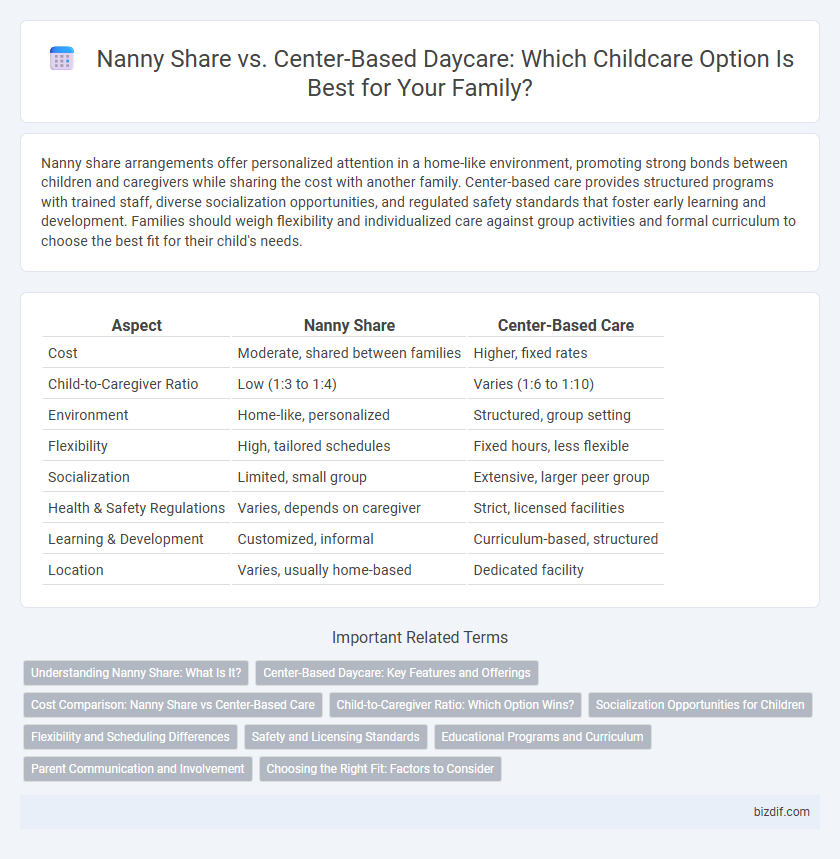Click 'Home-like, personalized' cell
840x859 pixels.
349,415
